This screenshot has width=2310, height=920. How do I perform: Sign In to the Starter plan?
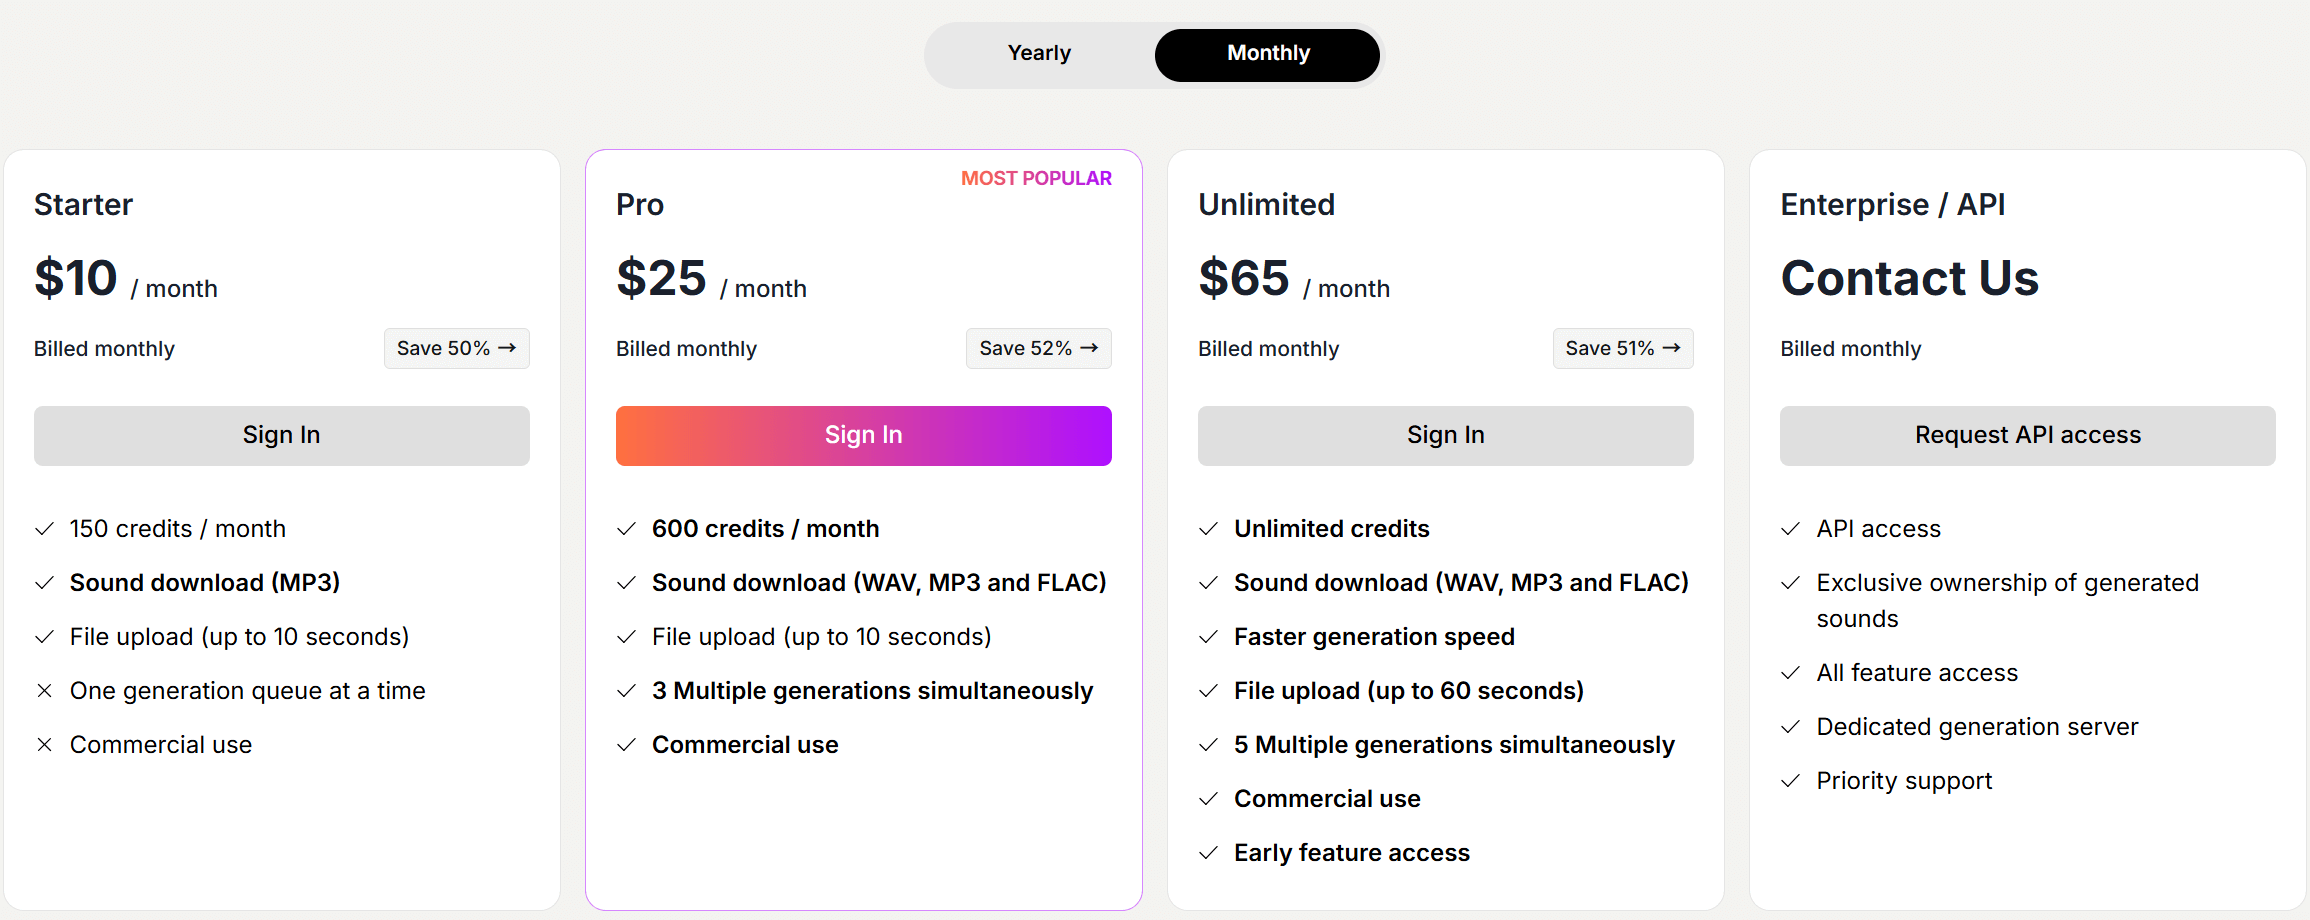click(x=281, y=435)
